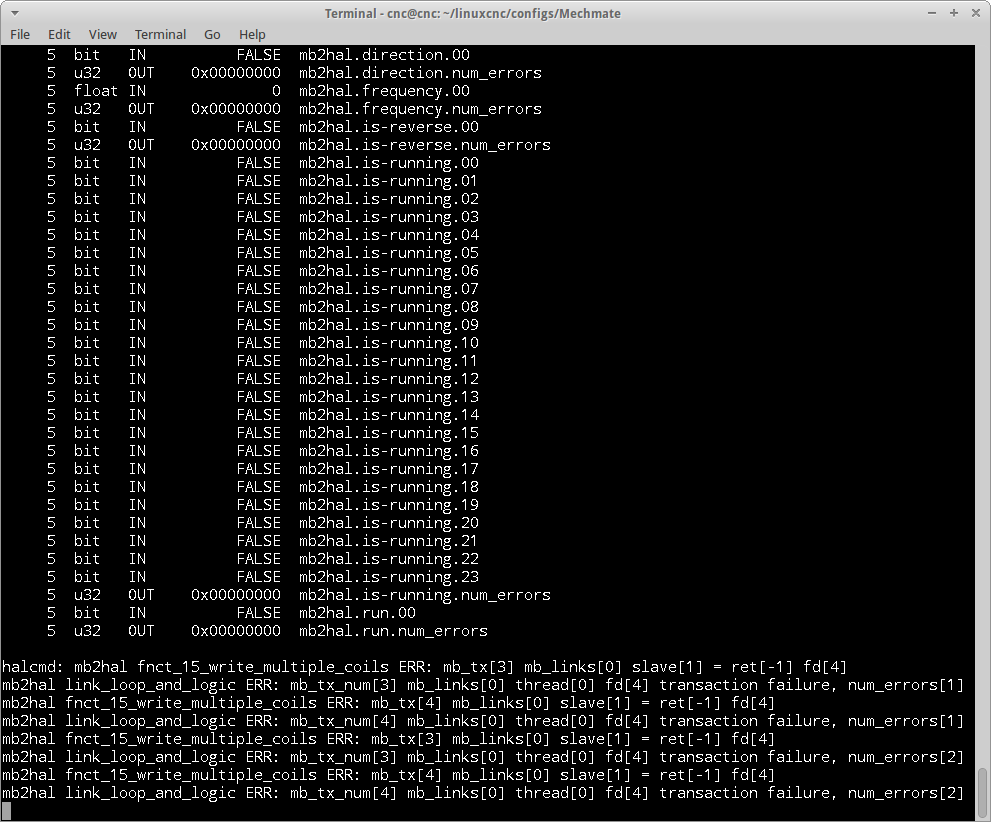
Task: Click the mb2hal.is-running.02 pin name
Action: 389,199
